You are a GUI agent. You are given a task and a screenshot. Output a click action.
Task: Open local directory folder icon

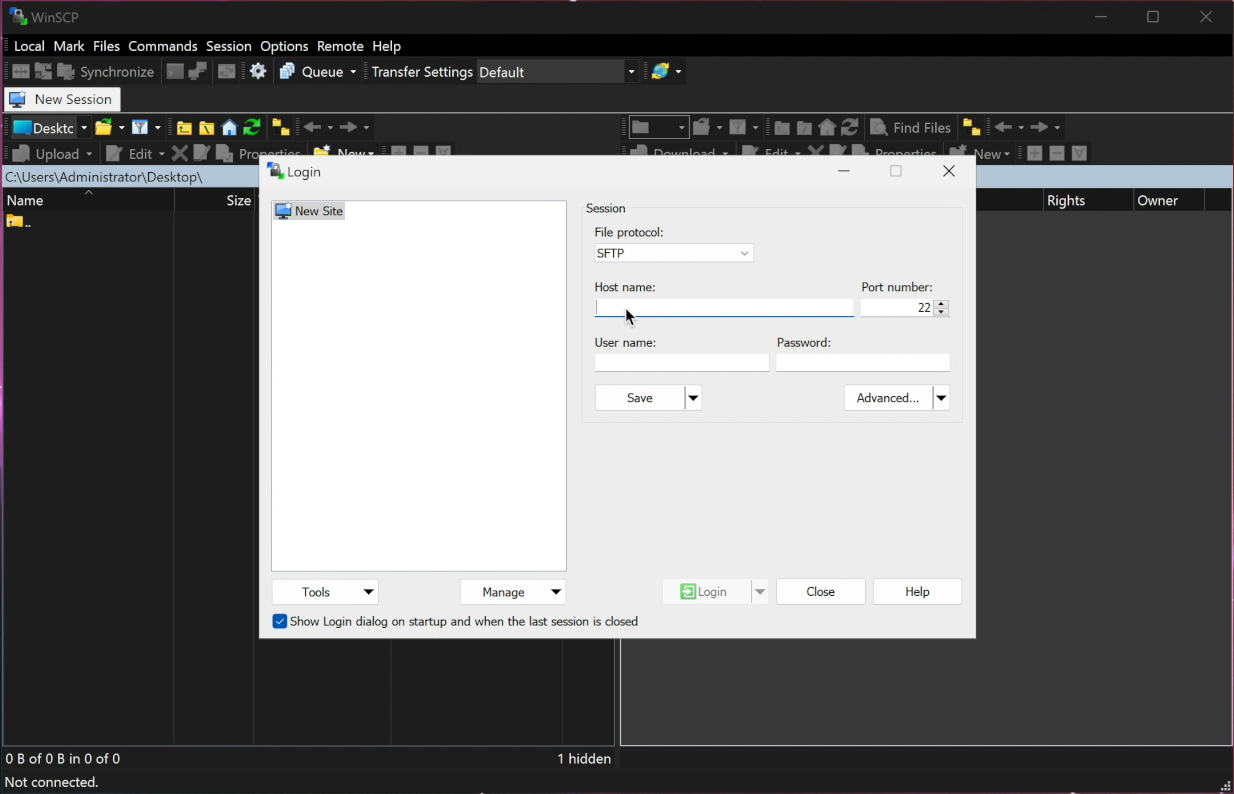tap(104, 127)
